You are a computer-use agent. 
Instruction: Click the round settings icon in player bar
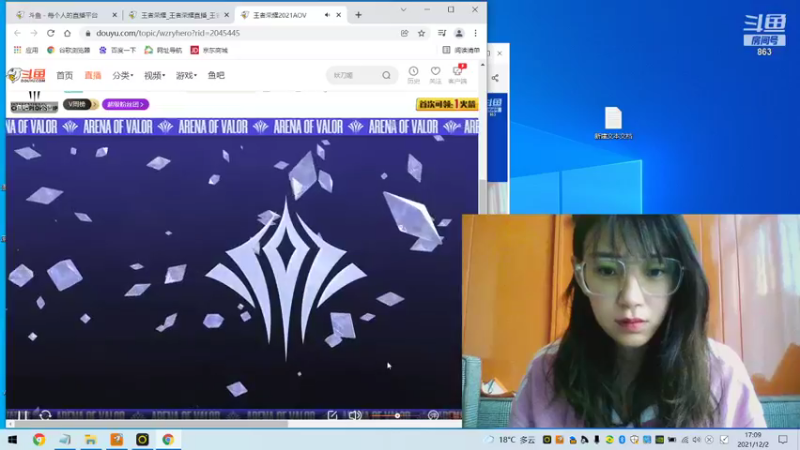[433, 415]
